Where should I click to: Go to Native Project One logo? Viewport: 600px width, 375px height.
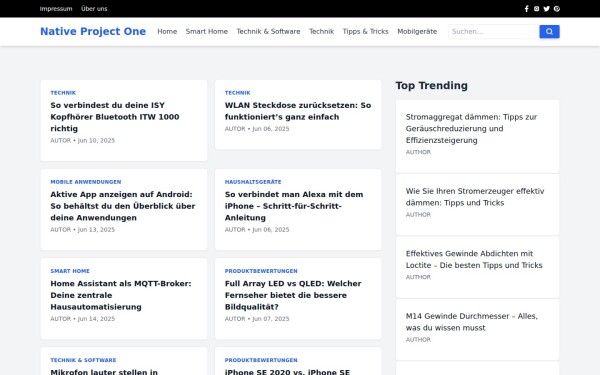pos(93,31)
